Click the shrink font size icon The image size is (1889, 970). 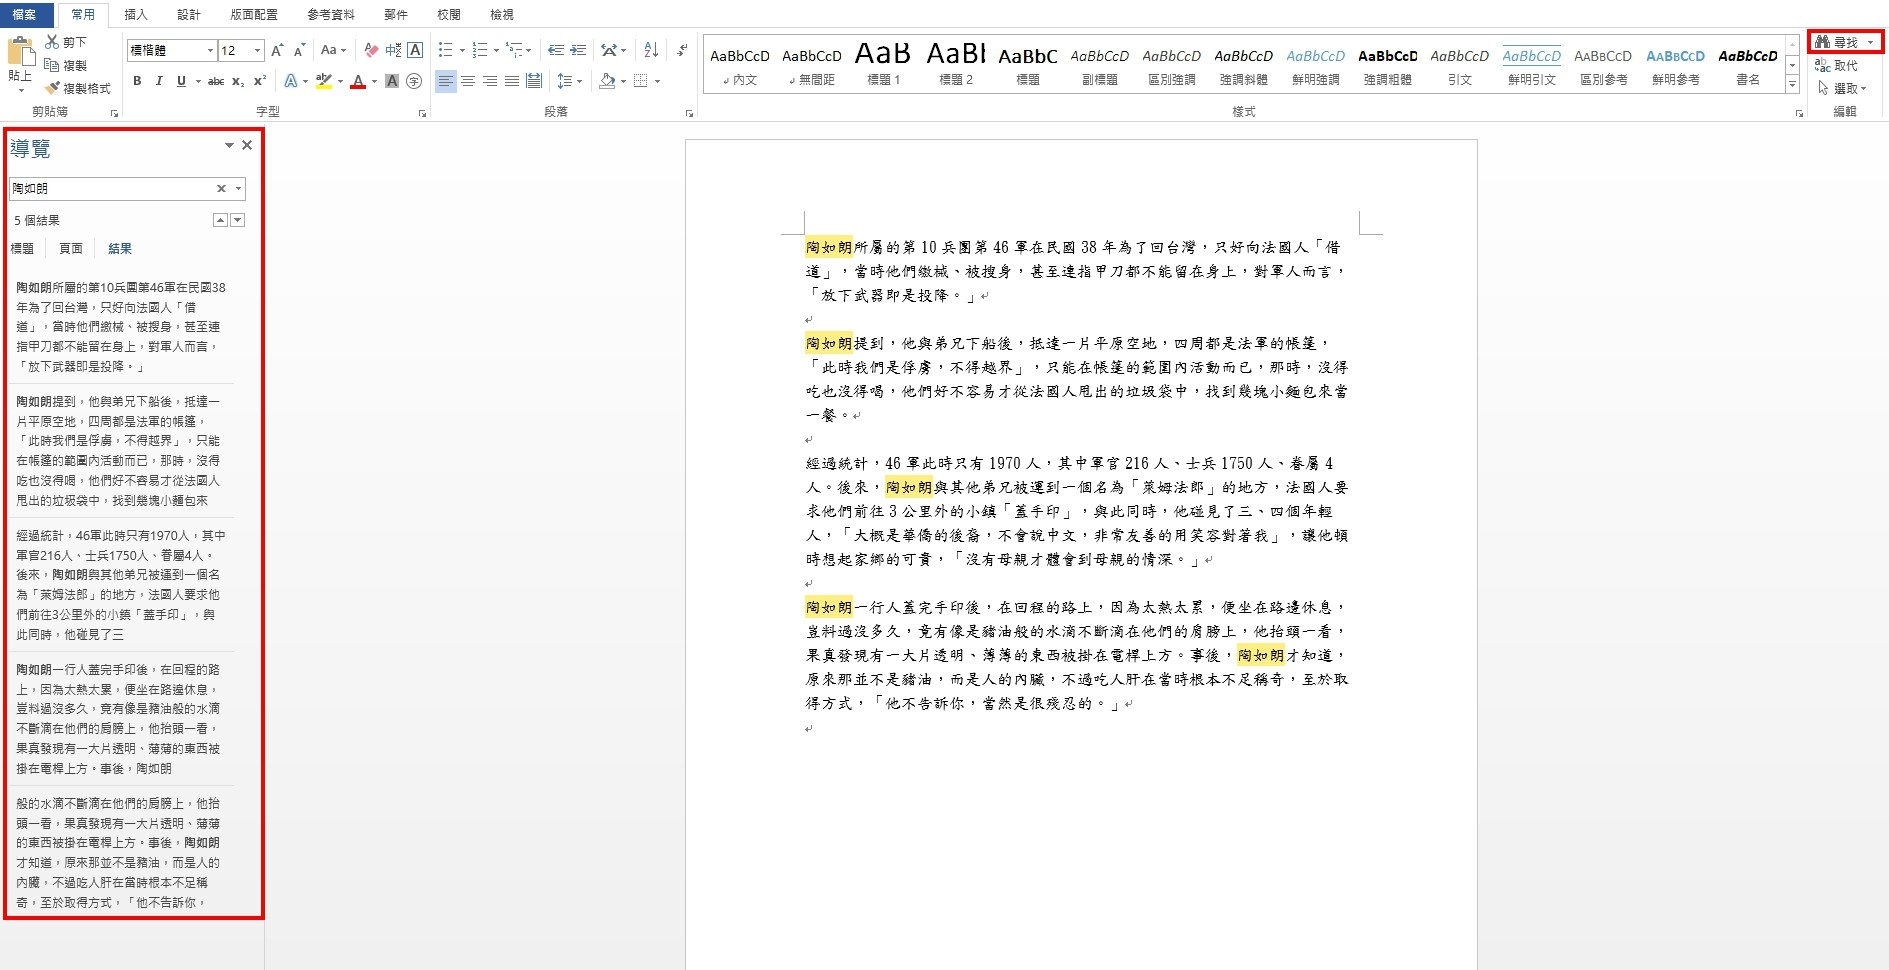point(298,50)
